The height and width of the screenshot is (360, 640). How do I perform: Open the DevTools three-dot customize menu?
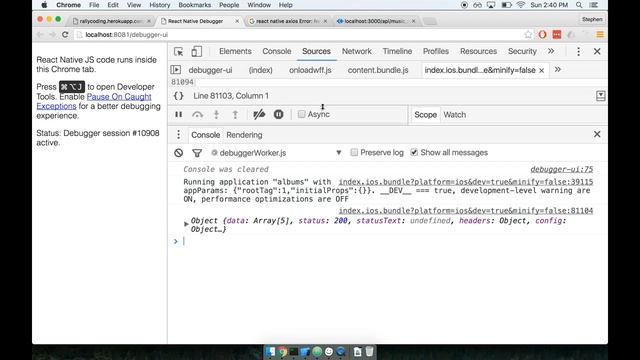click(x=578, y=51)
